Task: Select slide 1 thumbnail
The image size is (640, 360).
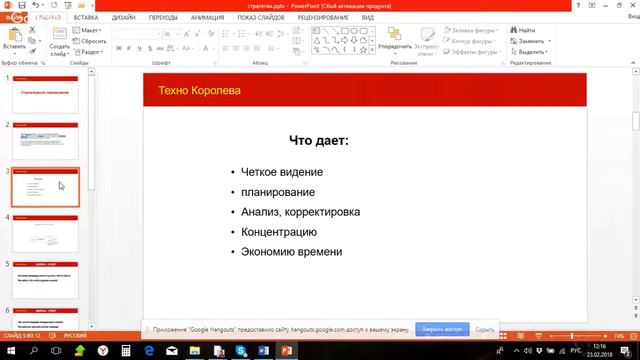Action: 45,94
